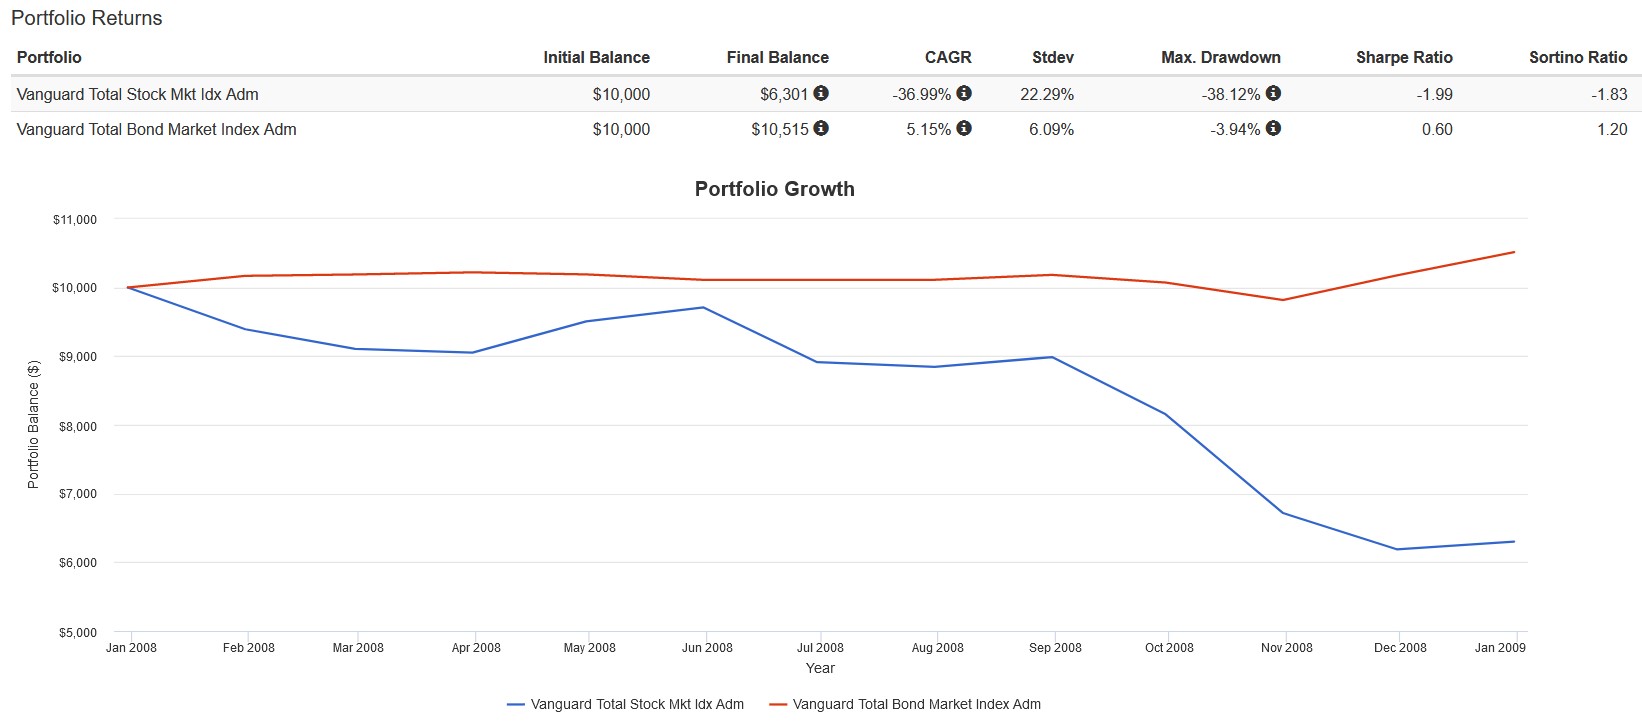The image size is (1642, 722).
Task: Toggle Vanguard Total Bond Market legend label
Action: tap(916, 704)
